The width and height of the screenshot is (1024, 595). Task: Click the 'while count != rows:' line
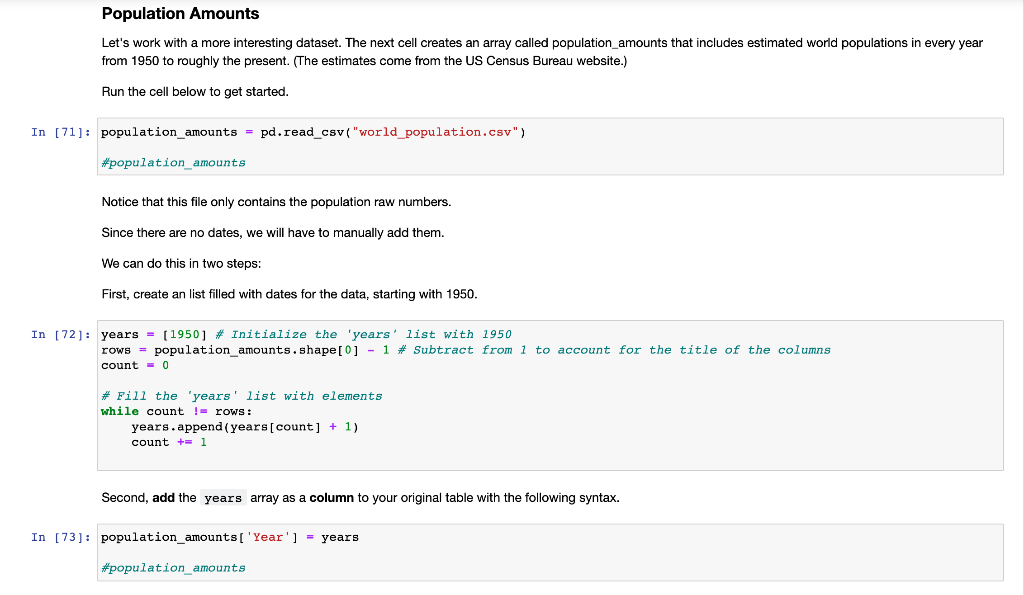click(176, 411)
